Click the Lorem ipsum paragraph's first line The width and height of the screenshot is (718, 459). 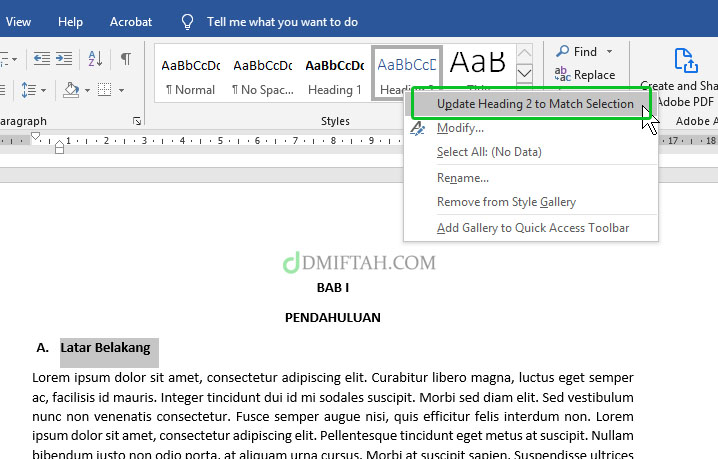[333, 378]
